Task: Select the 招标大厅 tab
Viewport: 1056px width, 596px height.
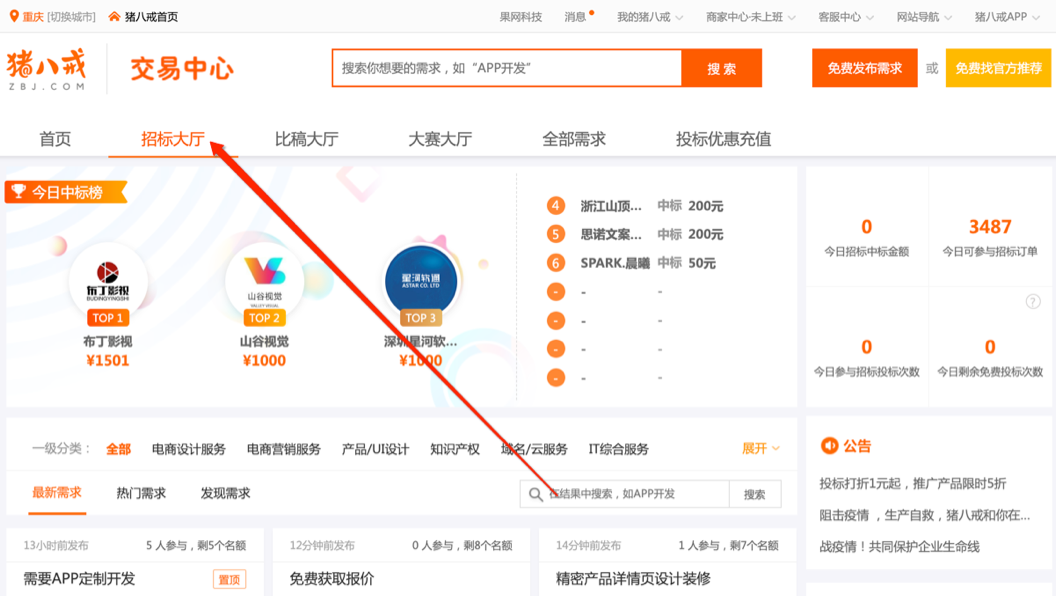Action: point(172,139)
